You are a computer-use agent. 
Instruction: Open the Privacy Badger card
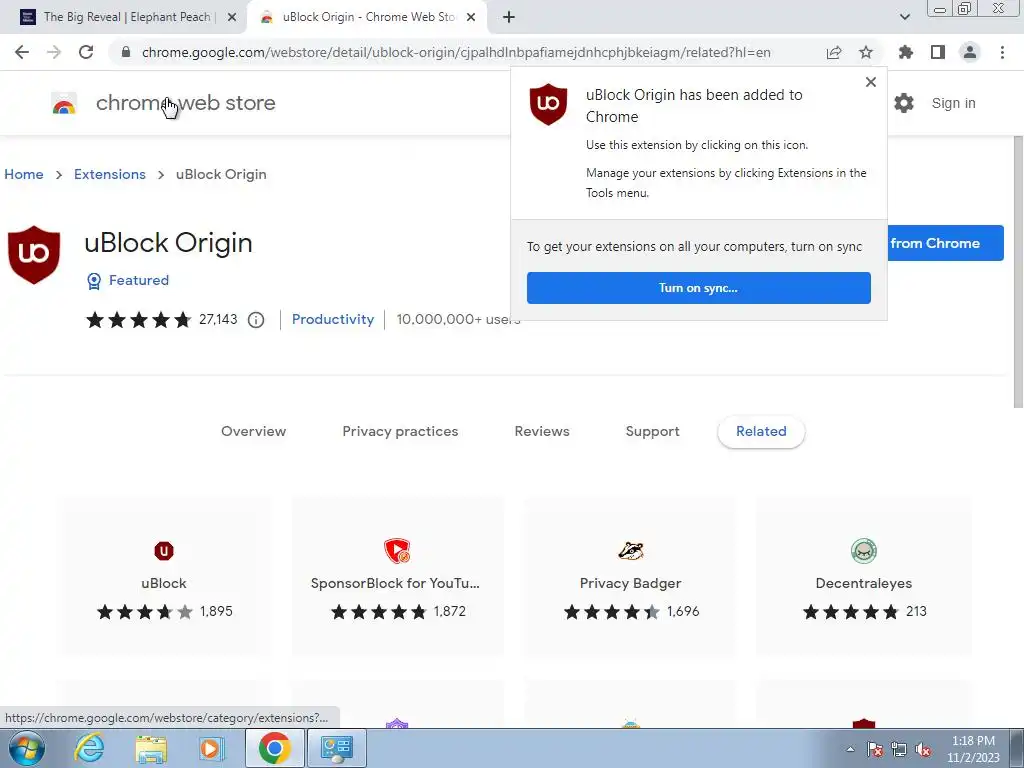(x=630, y=577)
